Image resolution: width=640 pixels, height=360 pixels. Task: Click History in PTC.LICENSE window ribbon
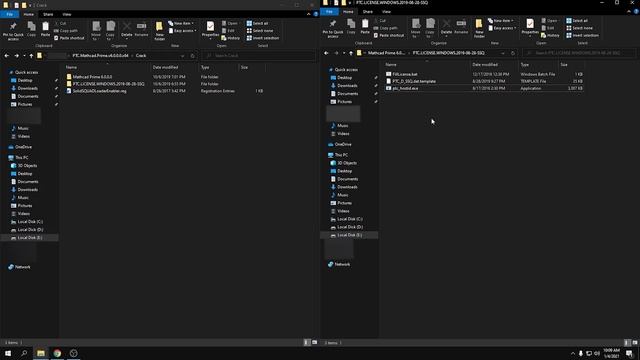550,36
